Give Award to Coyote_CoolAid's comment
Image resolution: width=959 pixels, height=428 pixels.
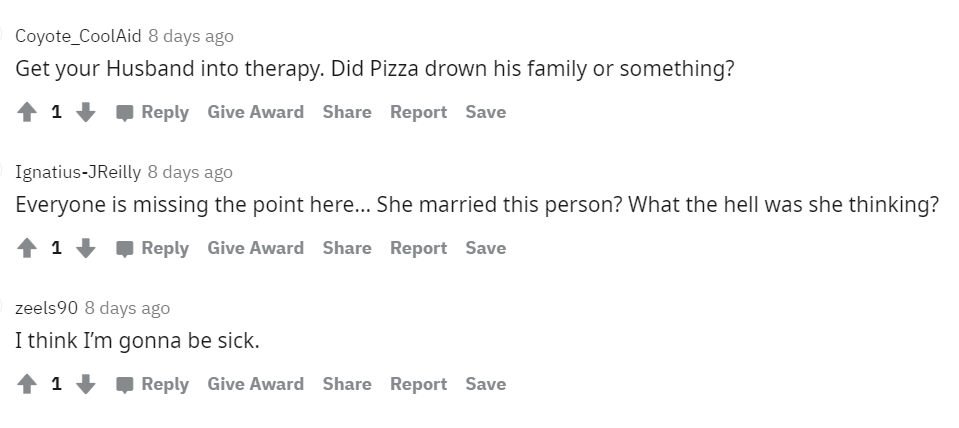coord(256,113)
